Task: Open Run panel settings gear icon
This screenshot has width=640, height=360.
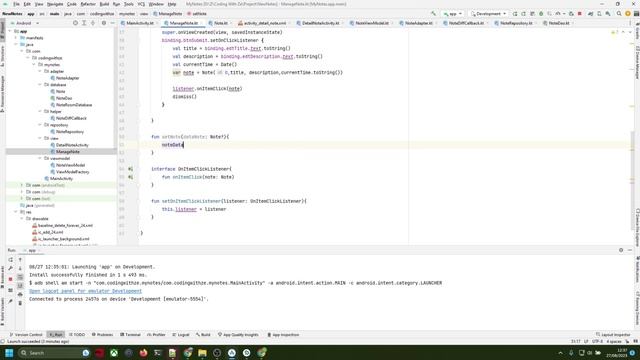Action: click(x=621, y=250)
